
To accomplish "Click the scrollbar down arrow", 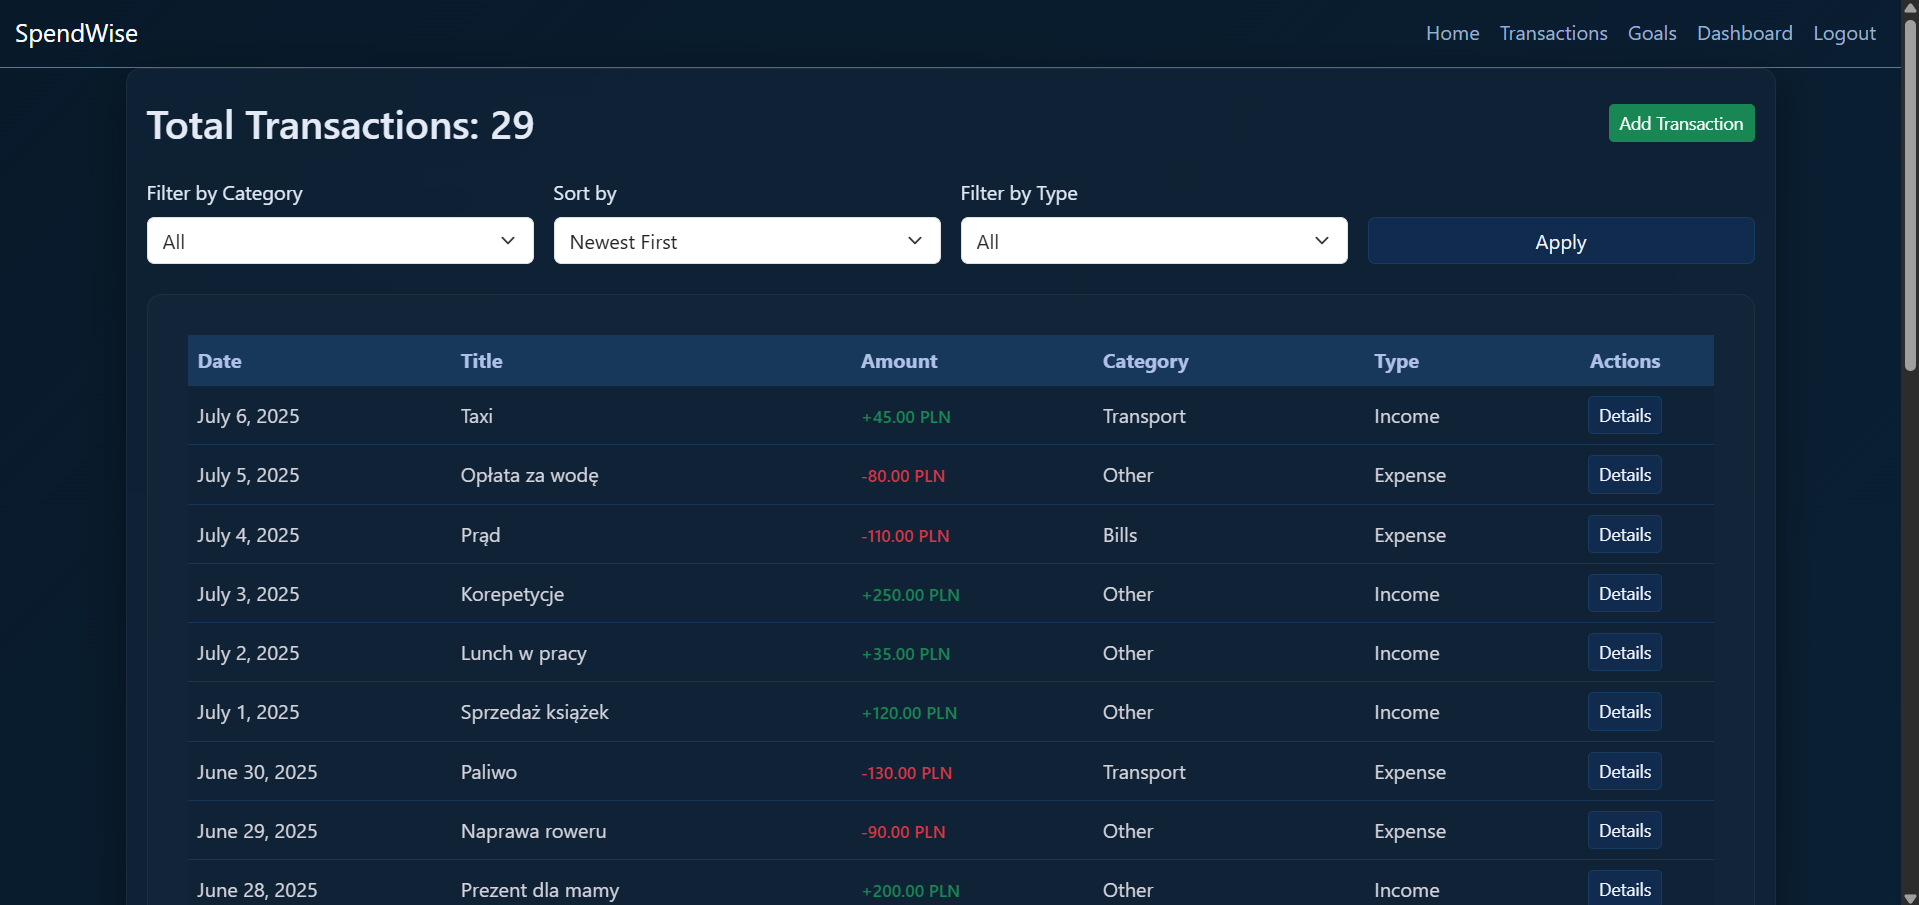I will tap(1910, 897).
